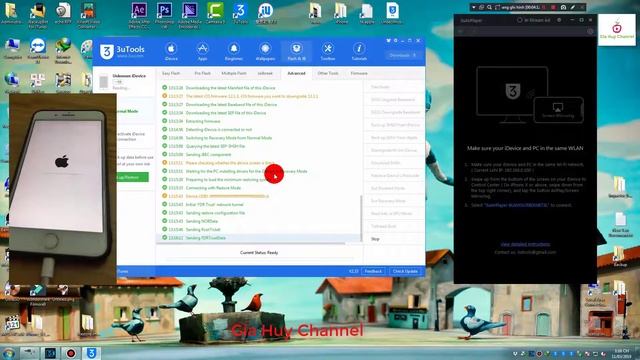Open the Tutorials section in 3uTools

point(359,52)
